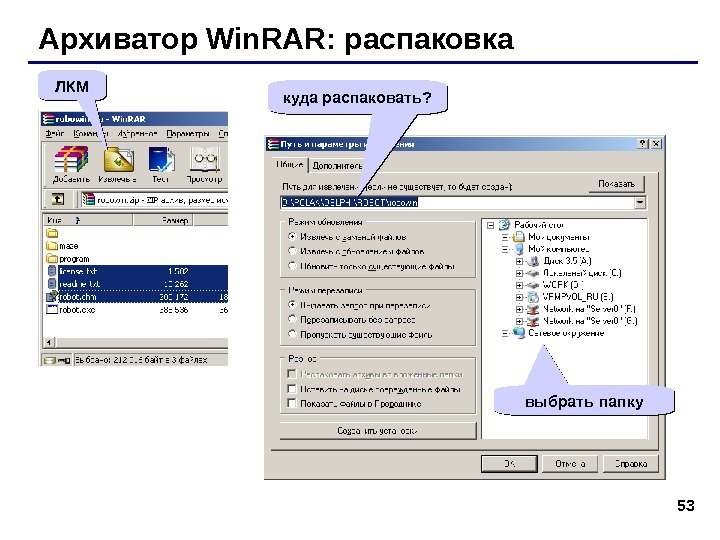Screen dimensions: 720x540
Task: Select the program folder icon
Action: point(52,259)
